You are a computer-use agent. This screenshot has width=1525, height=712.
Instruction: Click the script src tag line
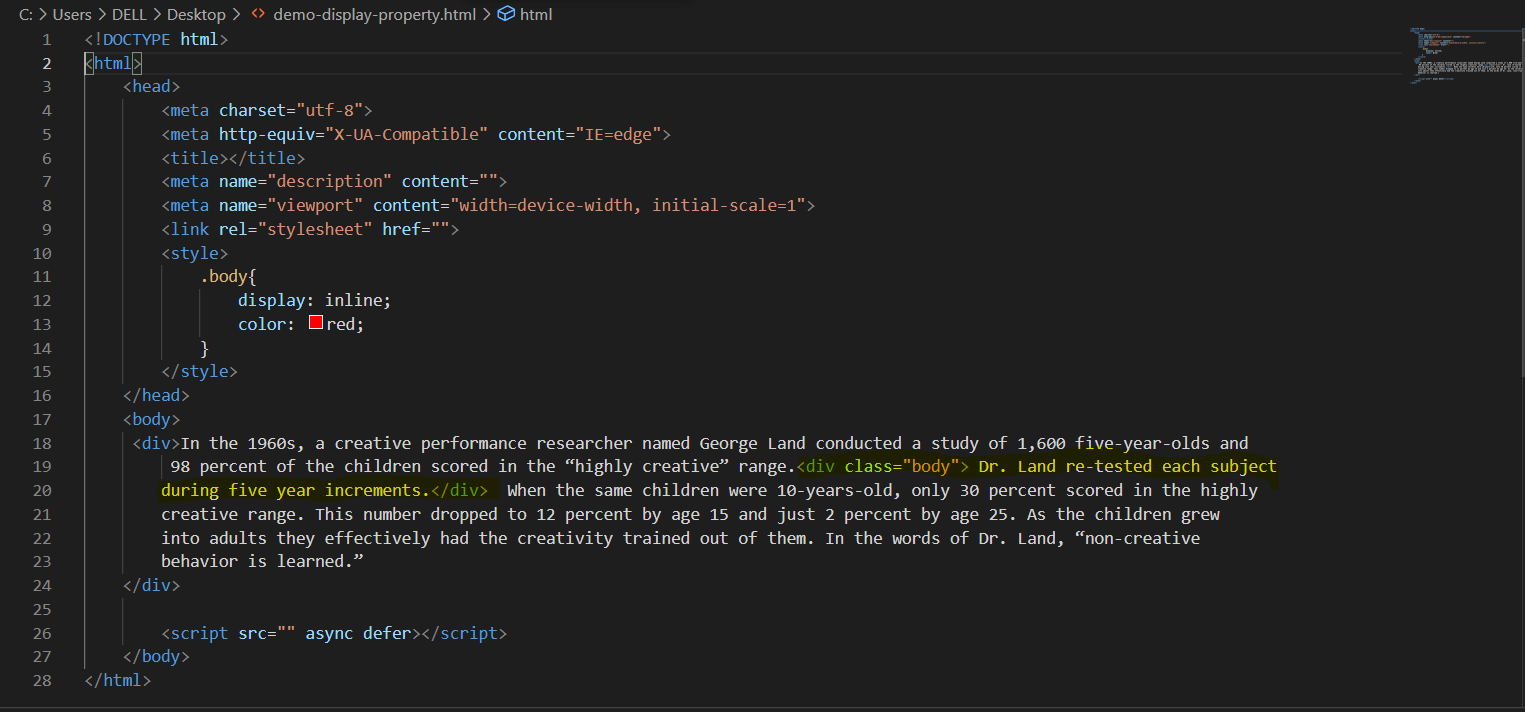pos(333,633)
